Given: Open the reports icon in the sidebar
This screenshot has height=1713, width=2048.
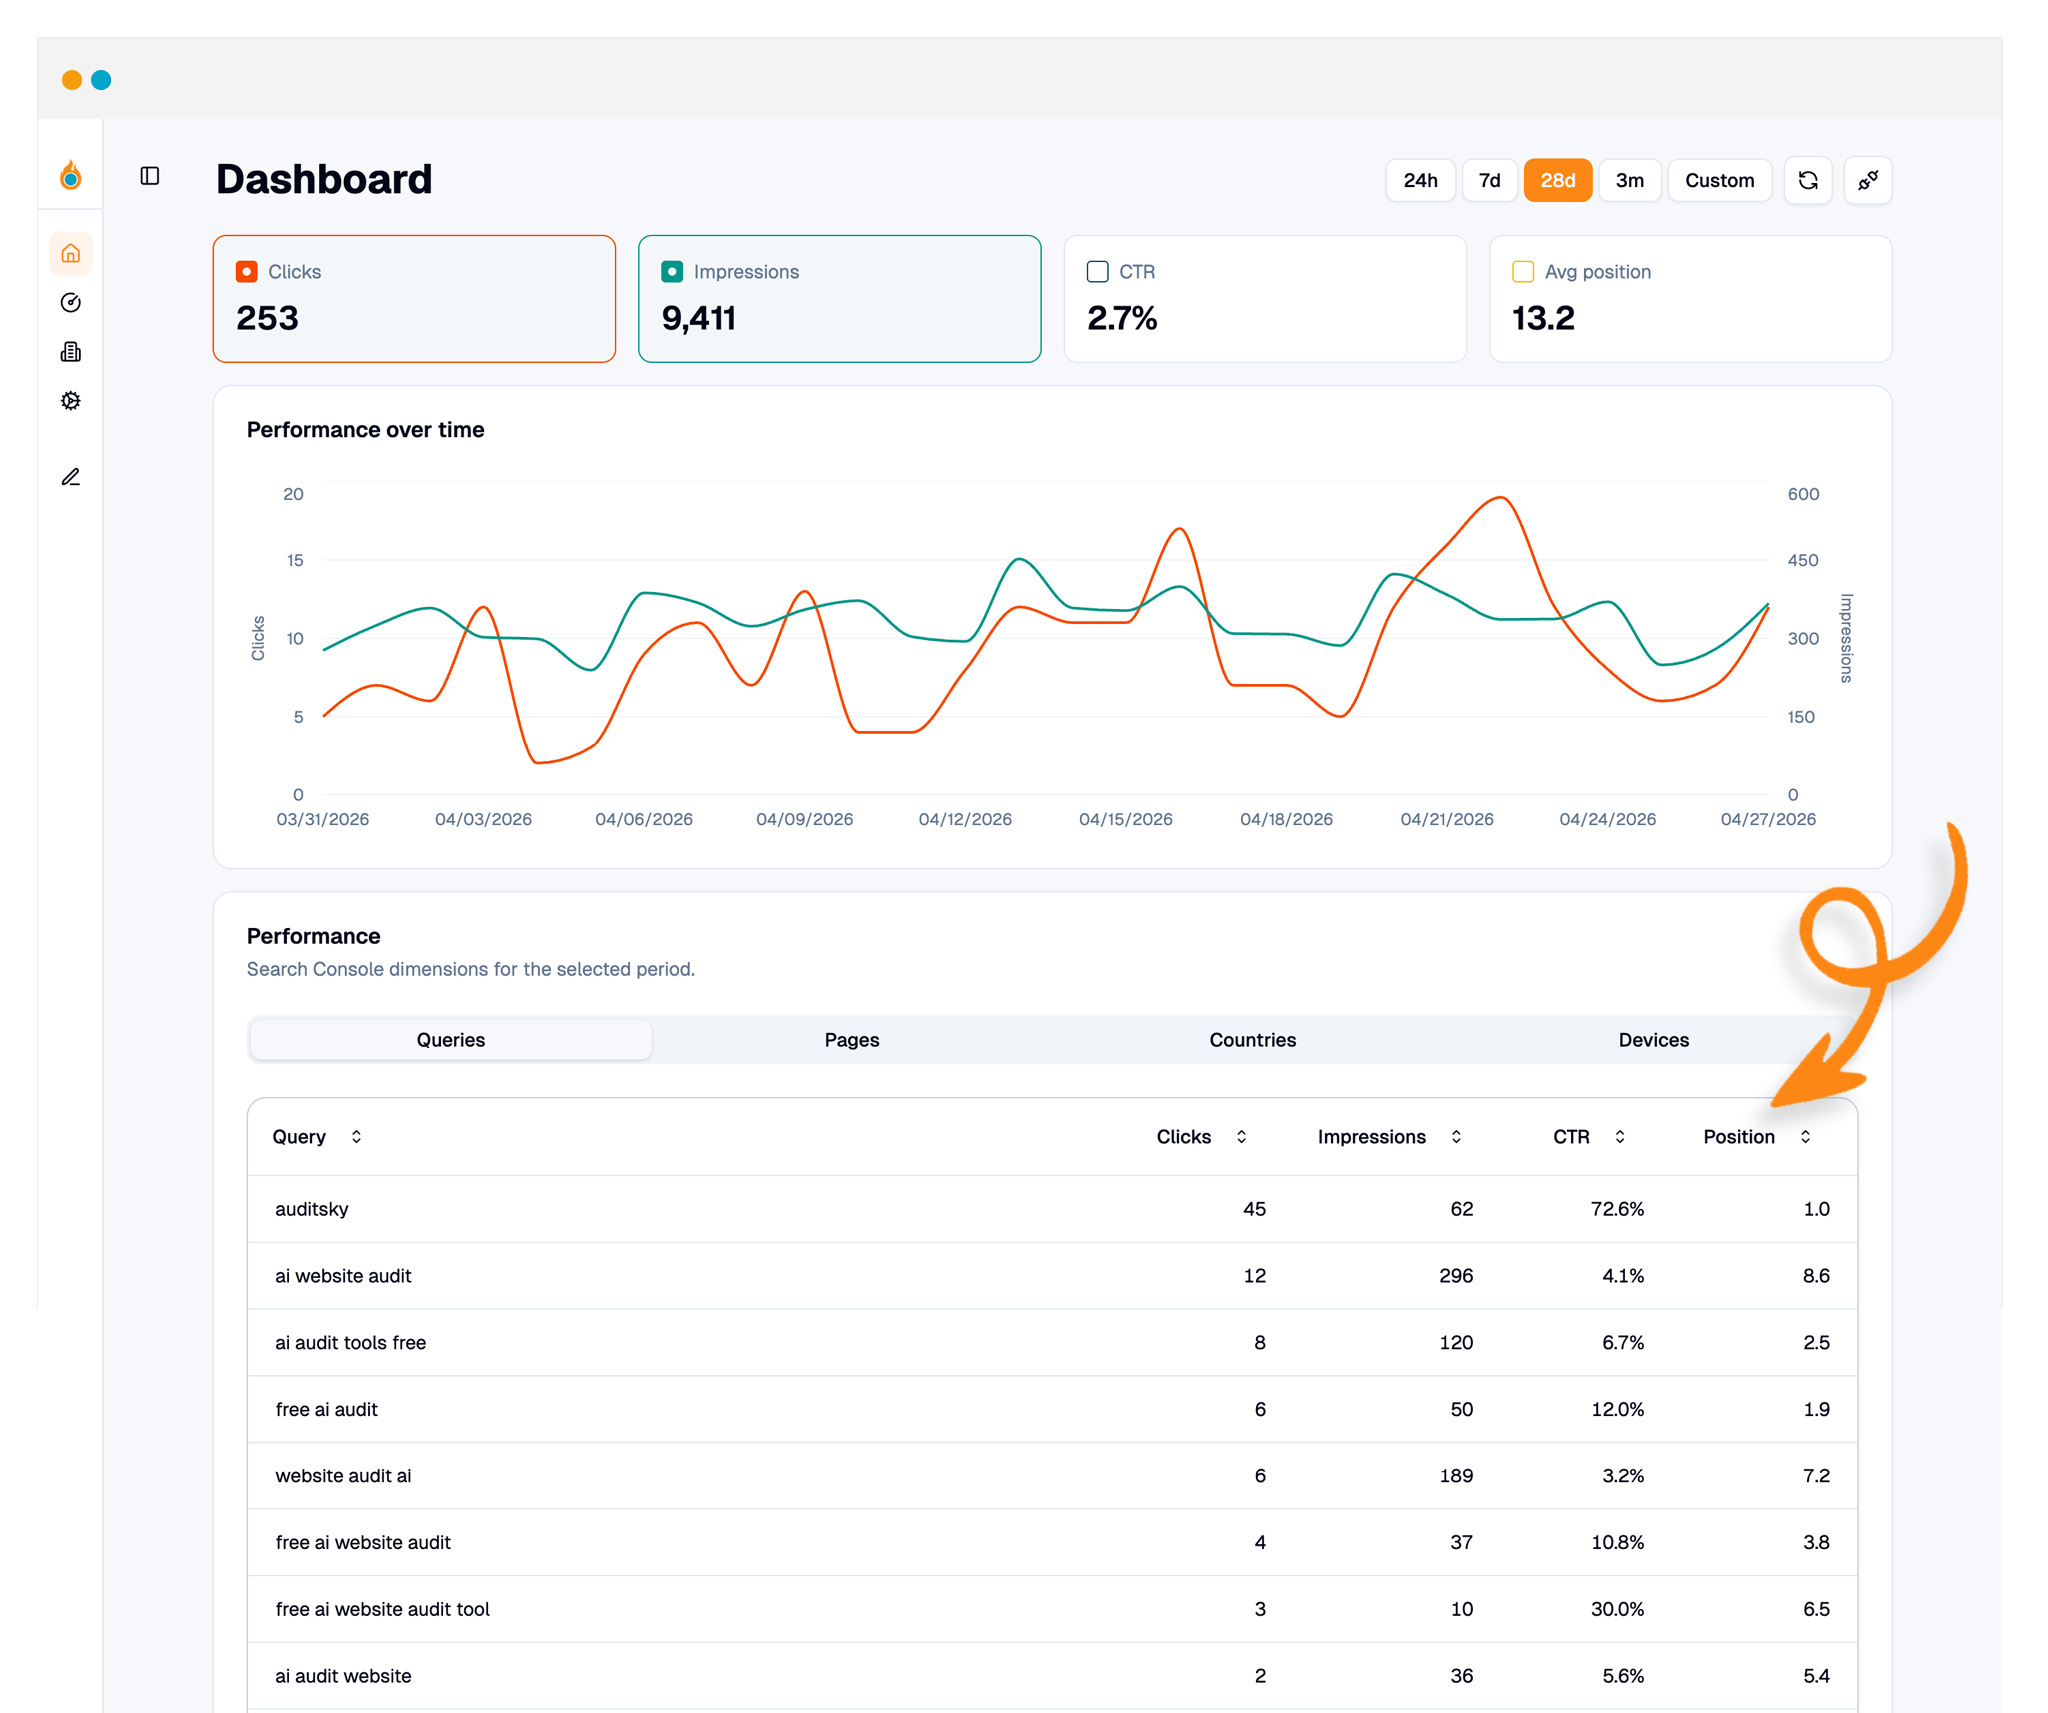Looking at the screenshot, I should click(70, 351).
